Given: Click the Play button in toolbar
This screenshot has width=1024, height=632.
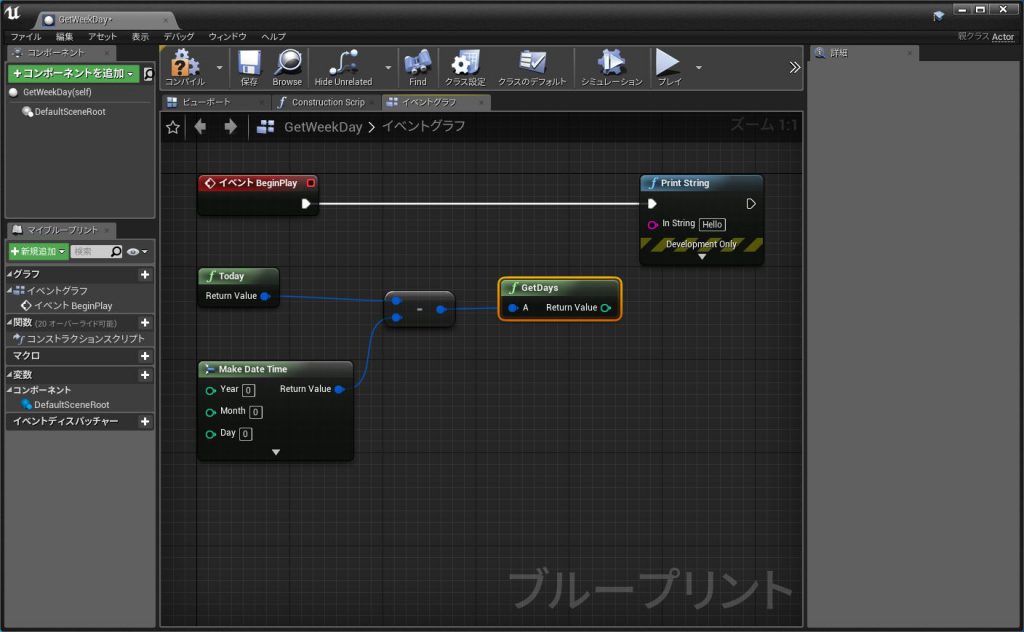Looking at the screenshot, I should (x=668, y=67).
